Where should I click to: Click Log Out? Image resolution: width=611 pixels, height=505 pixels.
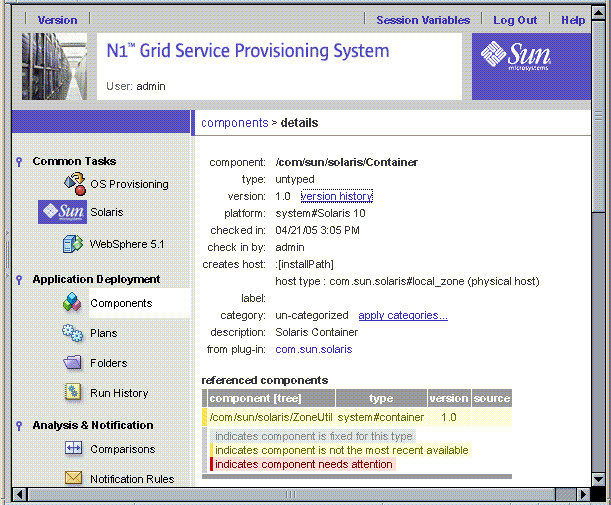click(x=515, y=20)
